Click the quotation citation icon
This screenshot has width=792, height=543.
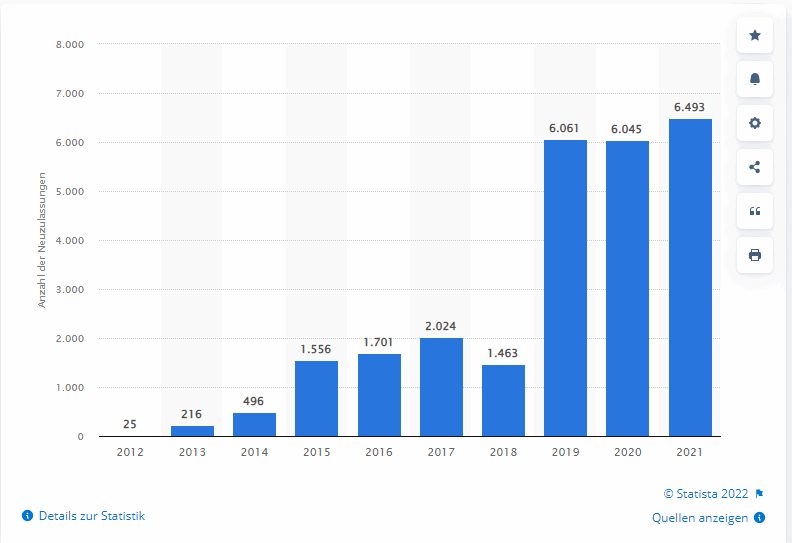click(x=755, y=211)
